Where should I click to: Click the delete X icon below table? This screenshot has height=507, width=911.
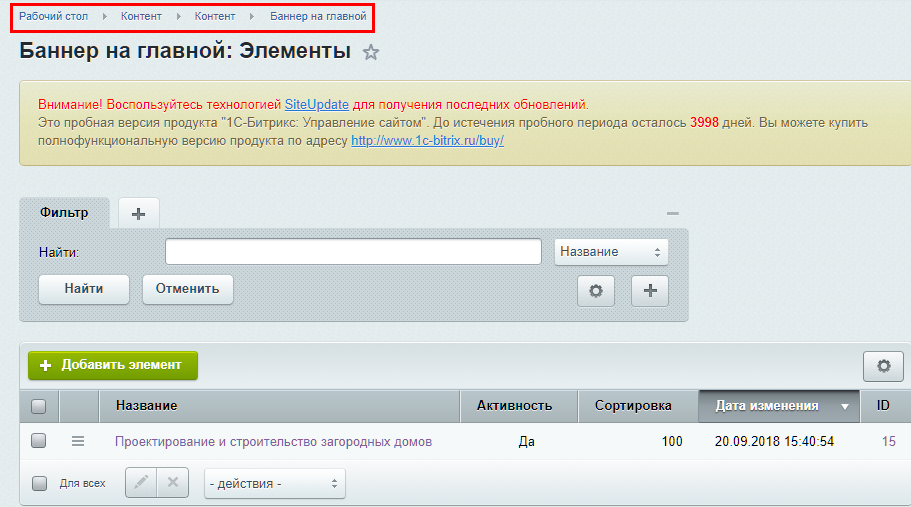tap(173, 483)
